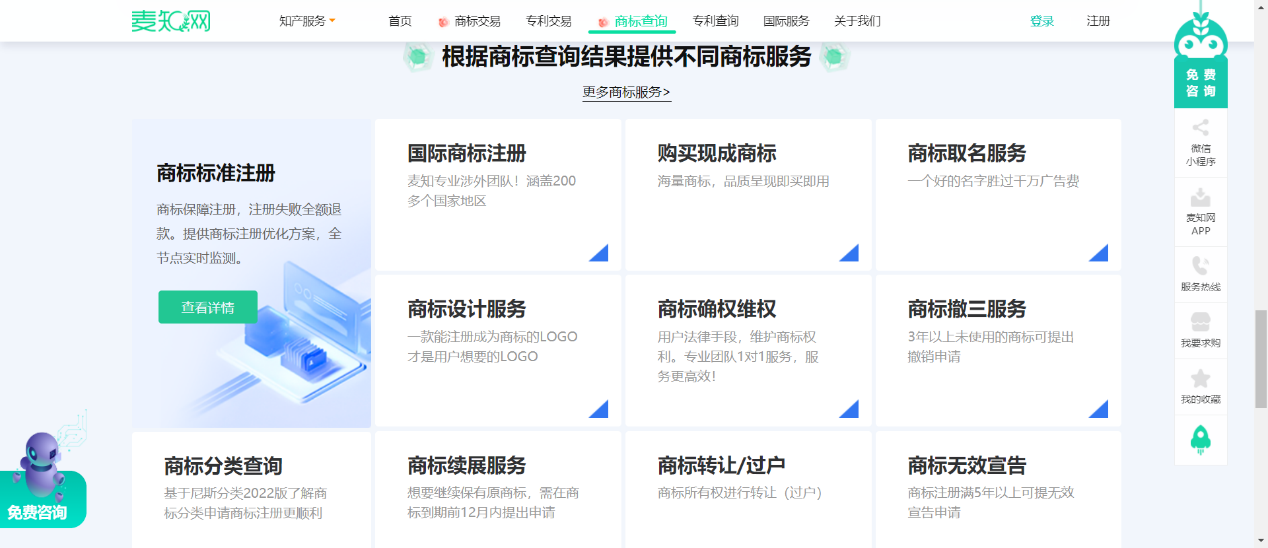Image resolution: width=1268 pixels, height=548 pixels.
Task: Open the 商标取名服务 card
Action: (998, 195)
